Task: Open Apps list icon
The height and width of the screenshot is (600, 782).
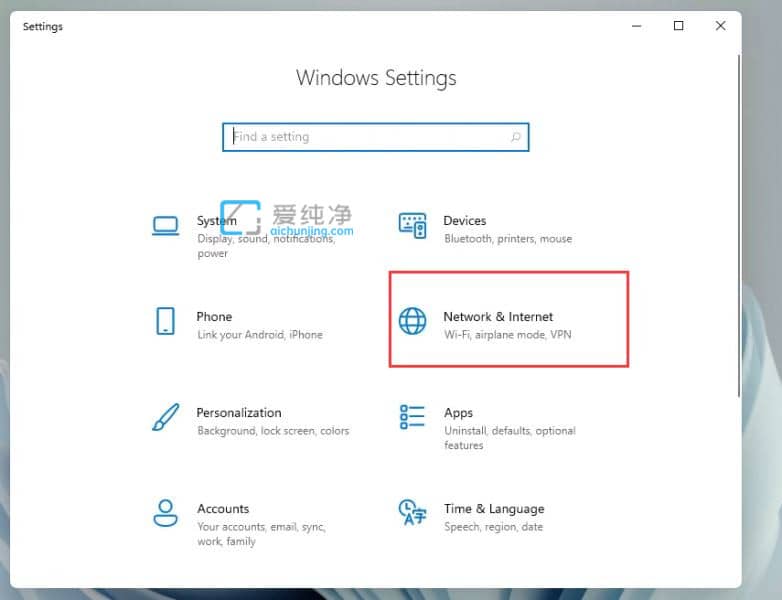Action: tap(412, 417)
